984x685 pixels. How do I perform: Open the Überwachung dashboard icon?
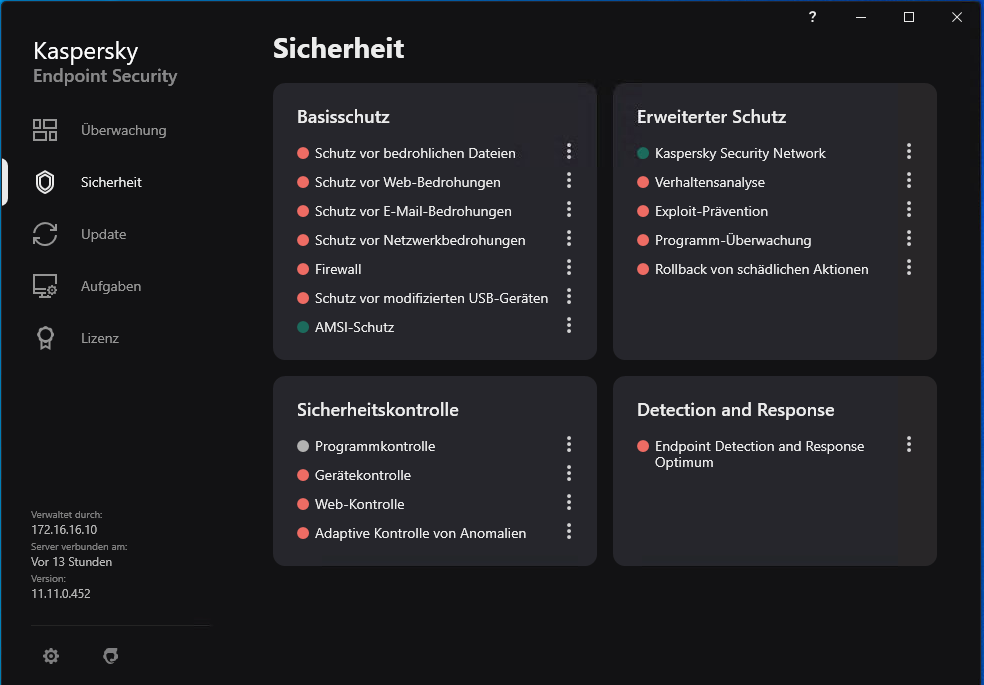[45, 130]
